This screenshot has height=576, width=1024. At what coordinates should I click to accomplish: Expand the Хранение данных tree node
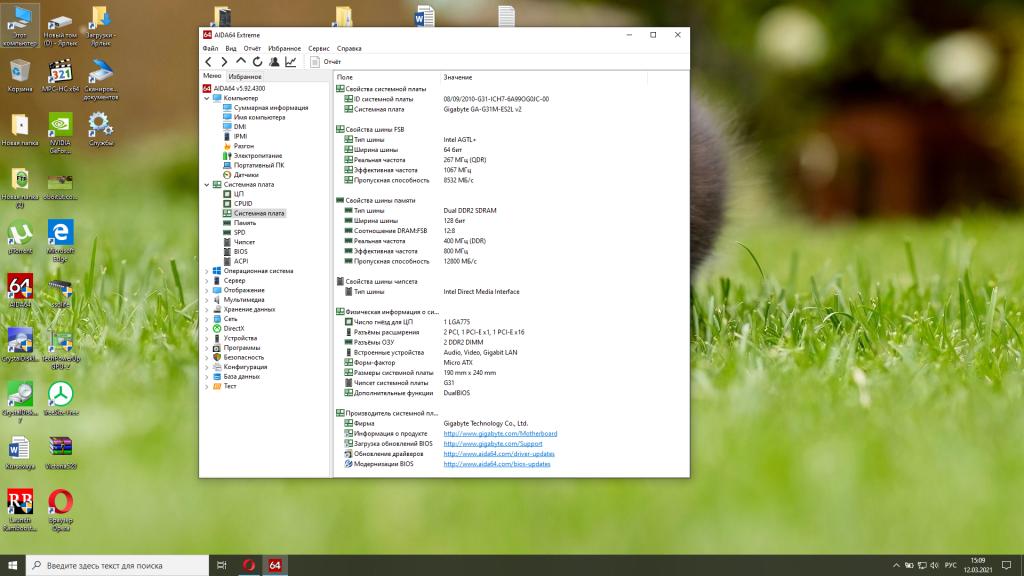207,310
